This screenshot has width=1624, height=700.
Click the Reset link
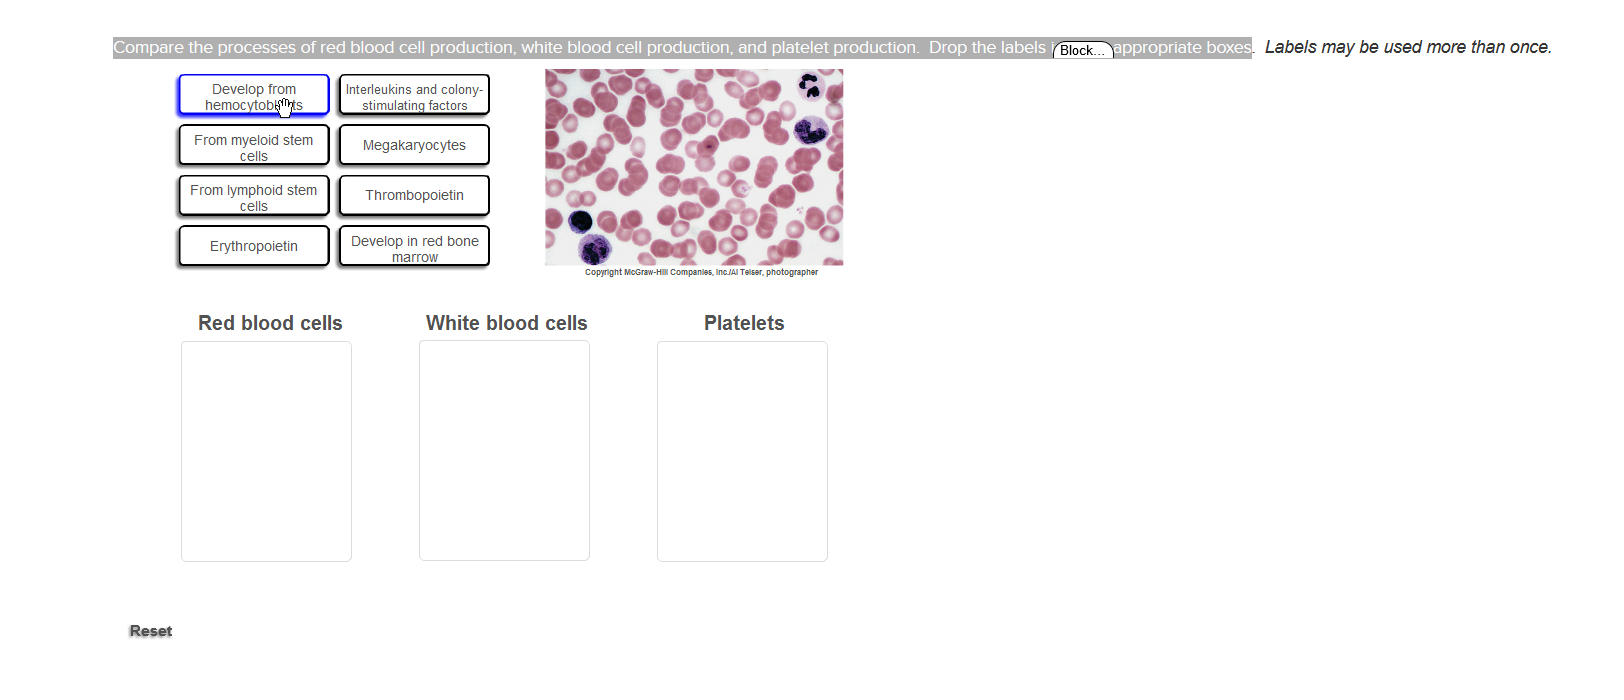pyautogui.click(x=150, y=631)
